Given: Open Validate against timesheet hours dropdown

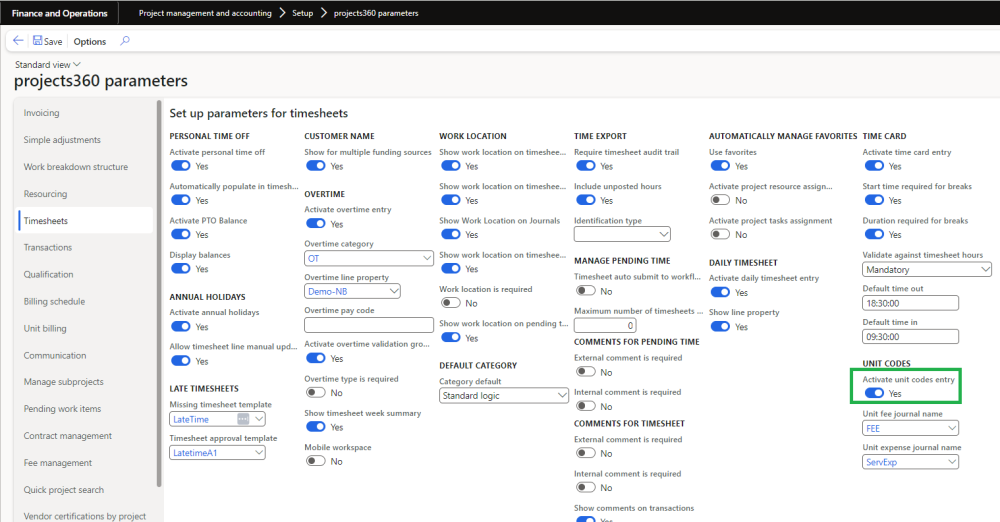Looking at the screenshot, I should tap(985, 269).
